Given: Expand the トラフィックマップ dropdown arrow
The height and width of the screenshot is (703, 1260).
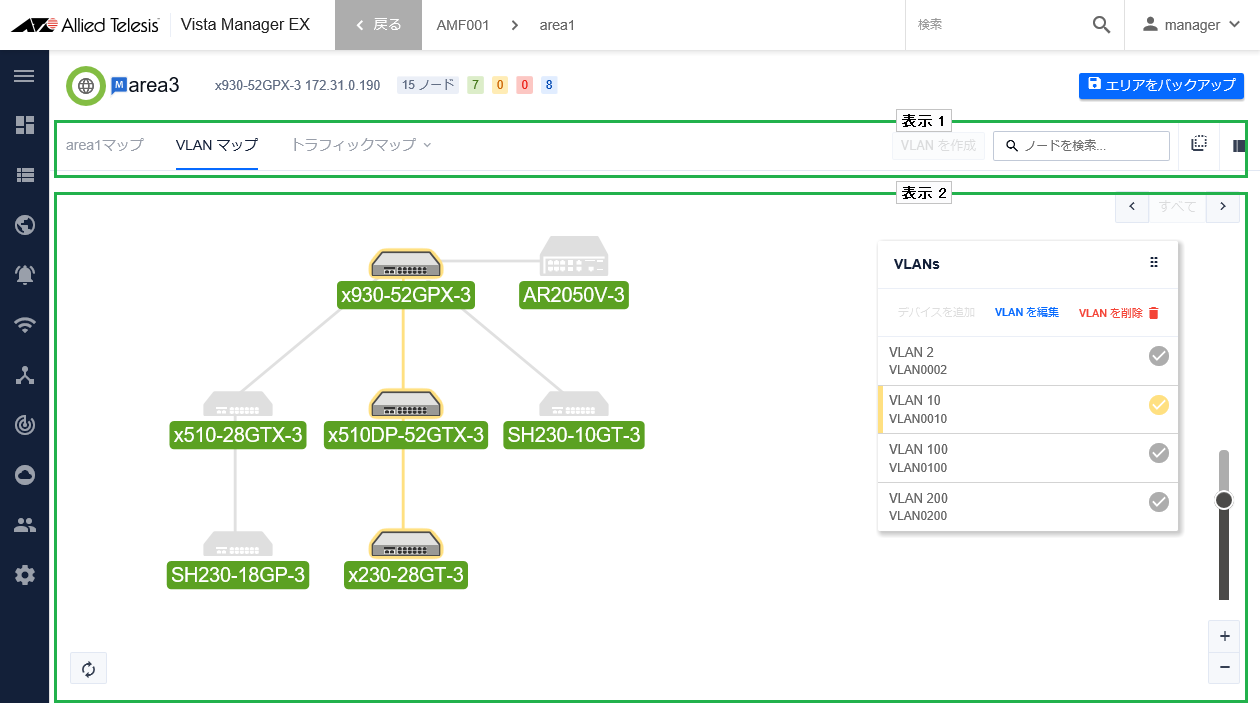Looking at the screenshot, I should click(427, 145).
